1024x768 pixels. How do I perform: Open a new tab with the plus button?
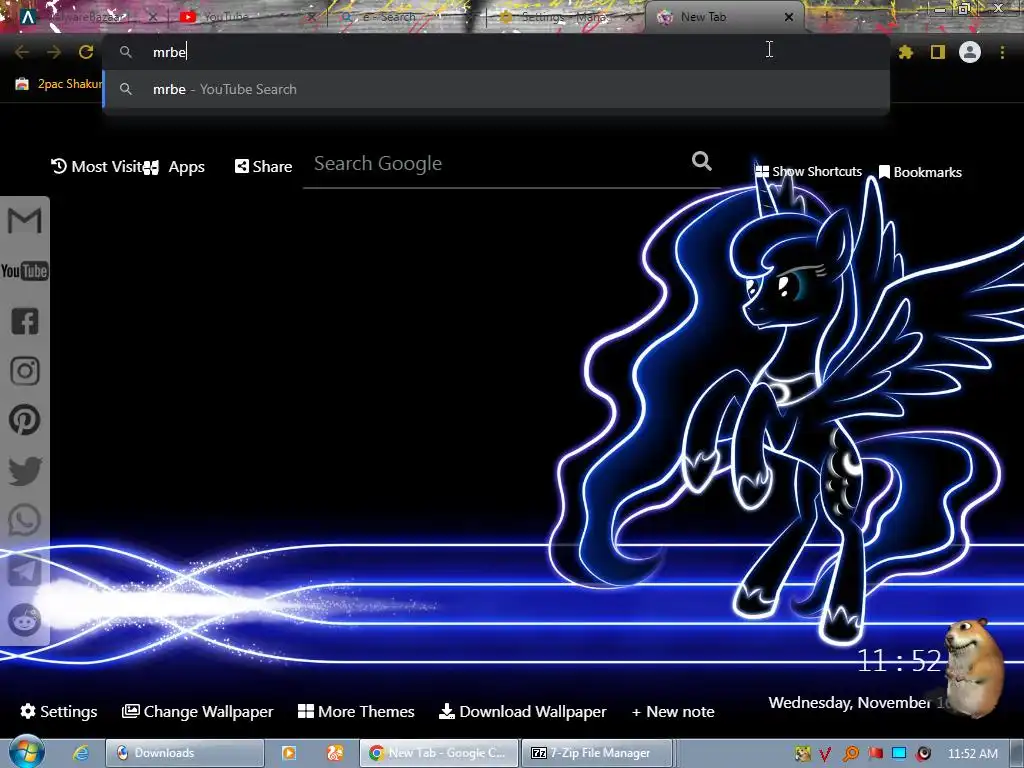(826, 17)
